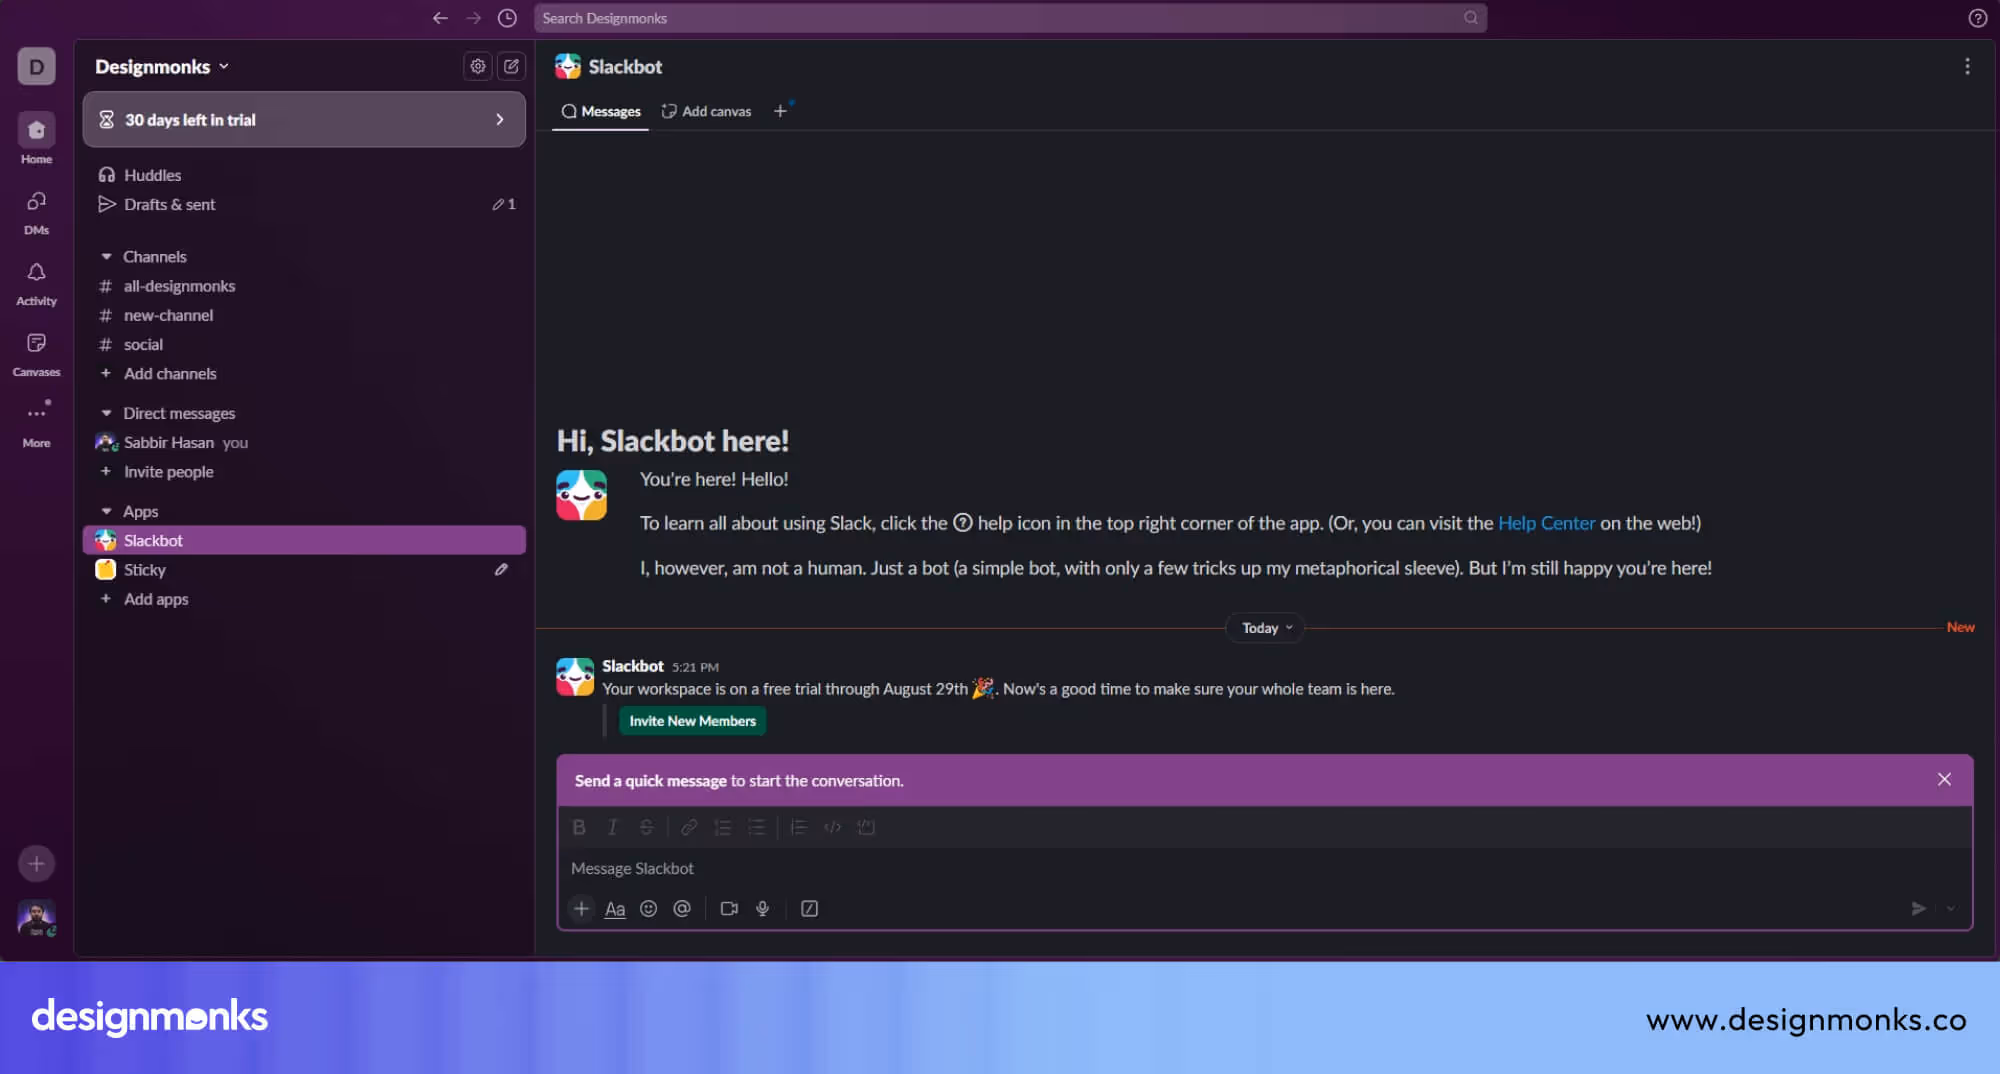Click the Slackbot sender name at 5:21 PM
The width and height of the screenshot is (2000, 1074).
632,666
